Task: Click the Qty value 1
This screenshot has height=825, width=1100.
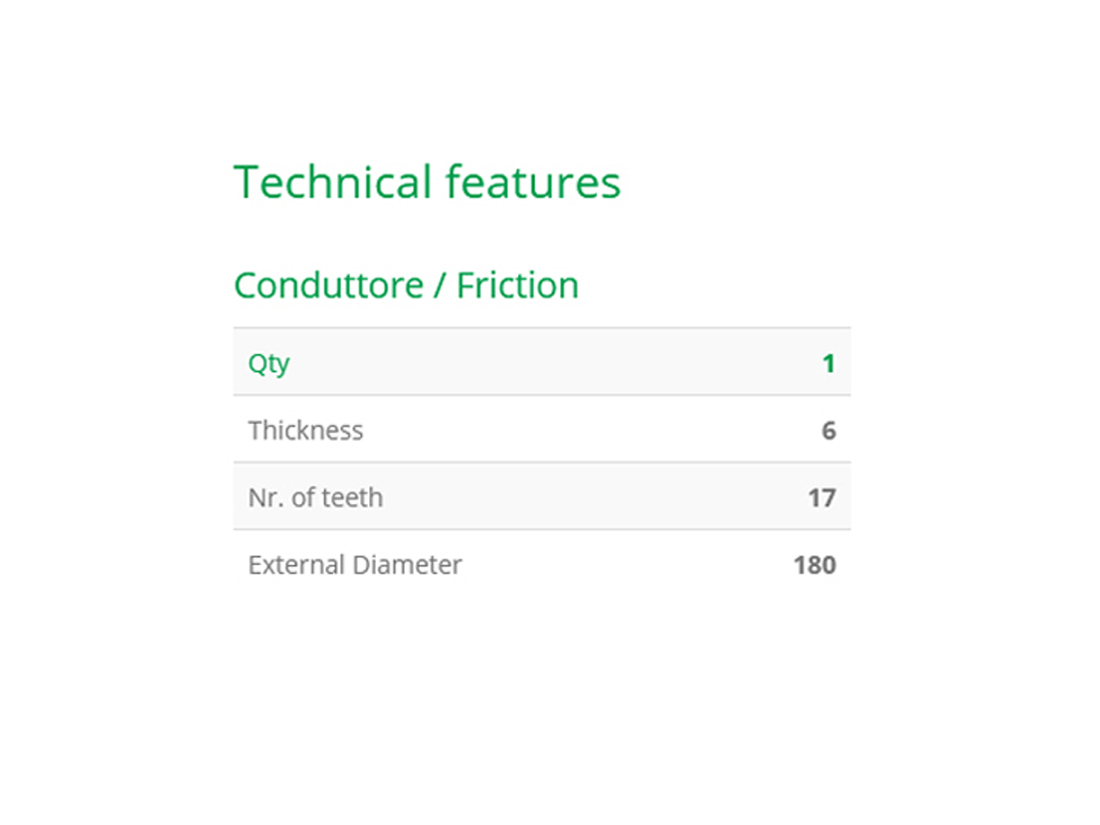Action: (x=829, y=363)
